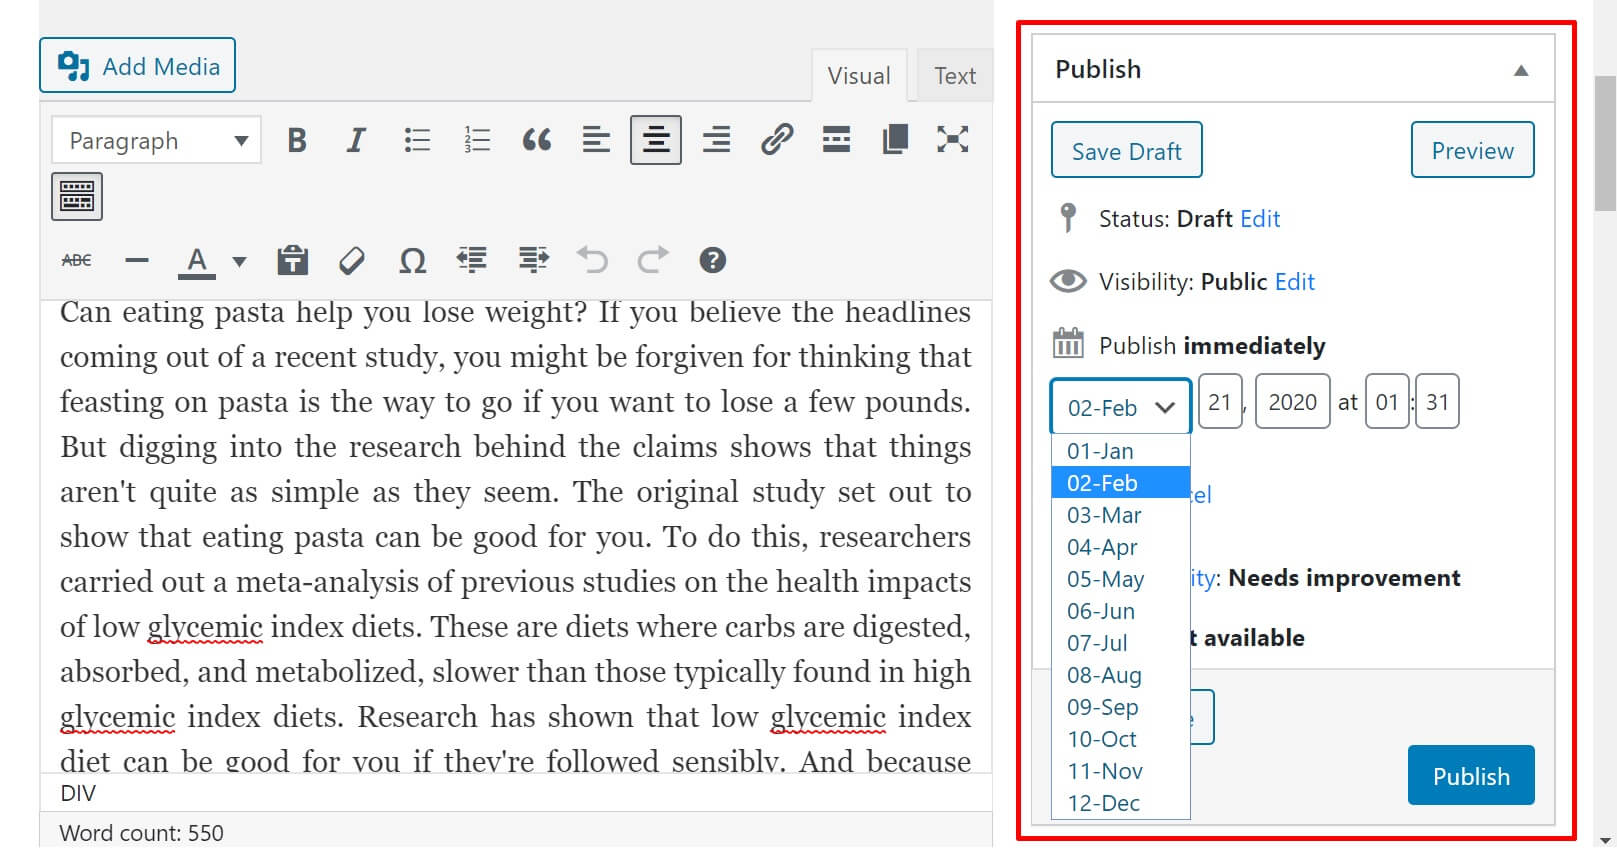The width and height of the screenshot is (1617, 852).
Task: Enter distraction-free fullscreen mode
Action: click(953, 140)
